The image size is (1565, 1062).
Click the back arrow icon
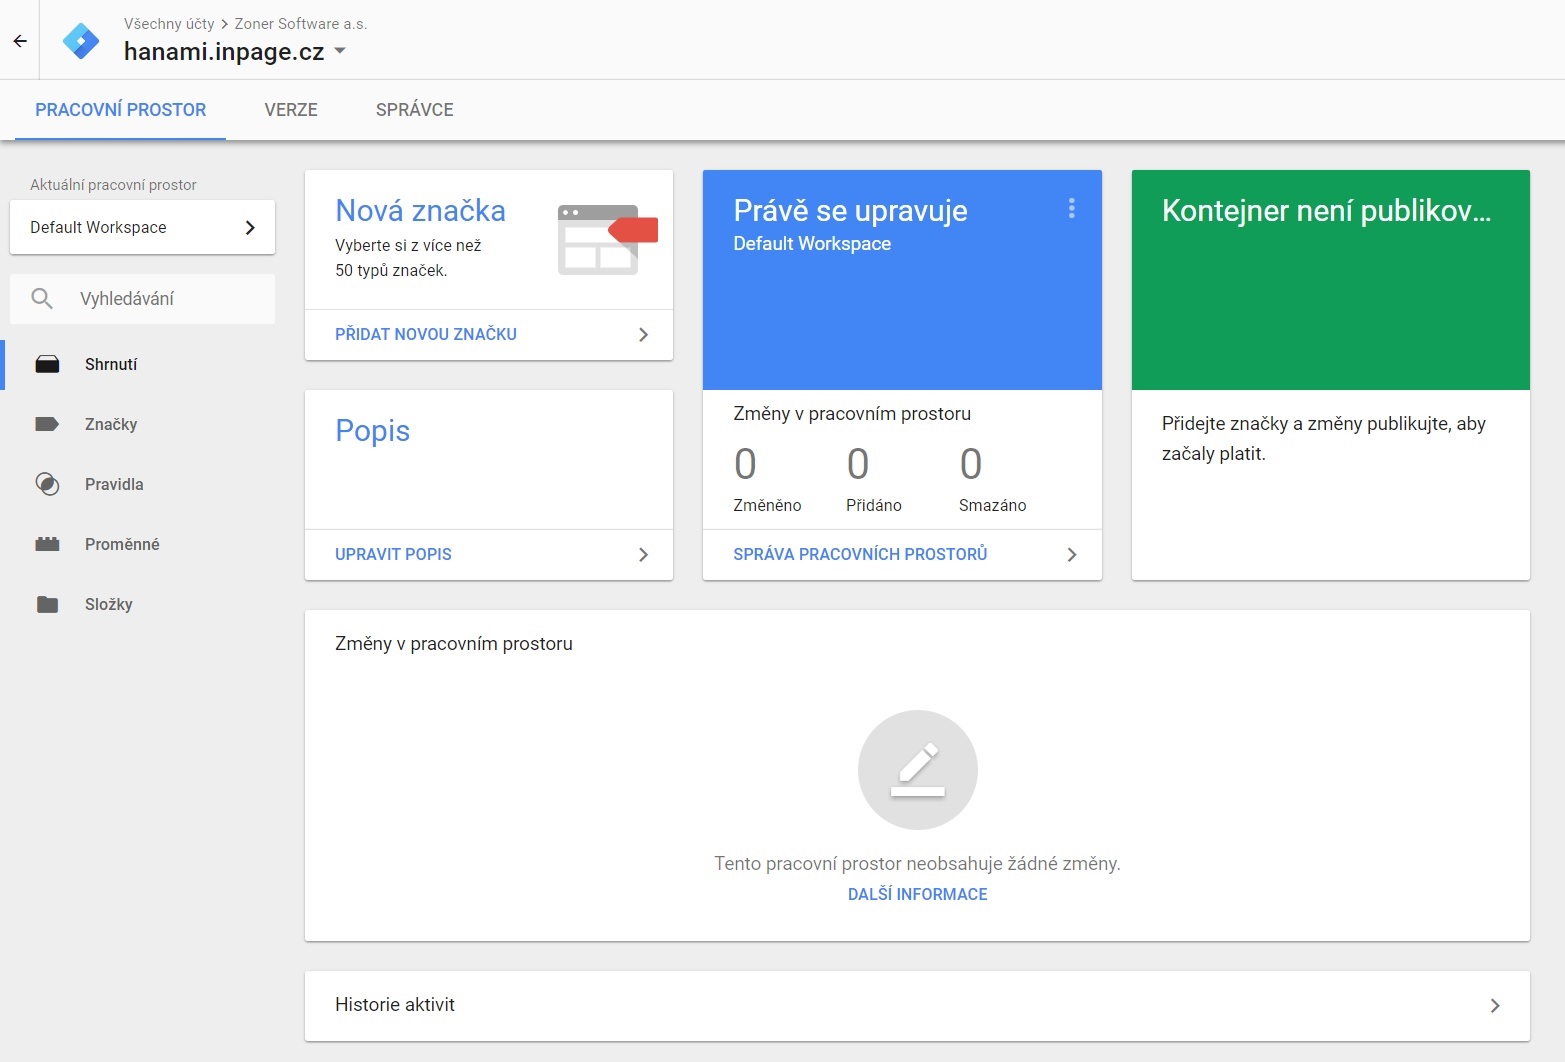(20, 41)
